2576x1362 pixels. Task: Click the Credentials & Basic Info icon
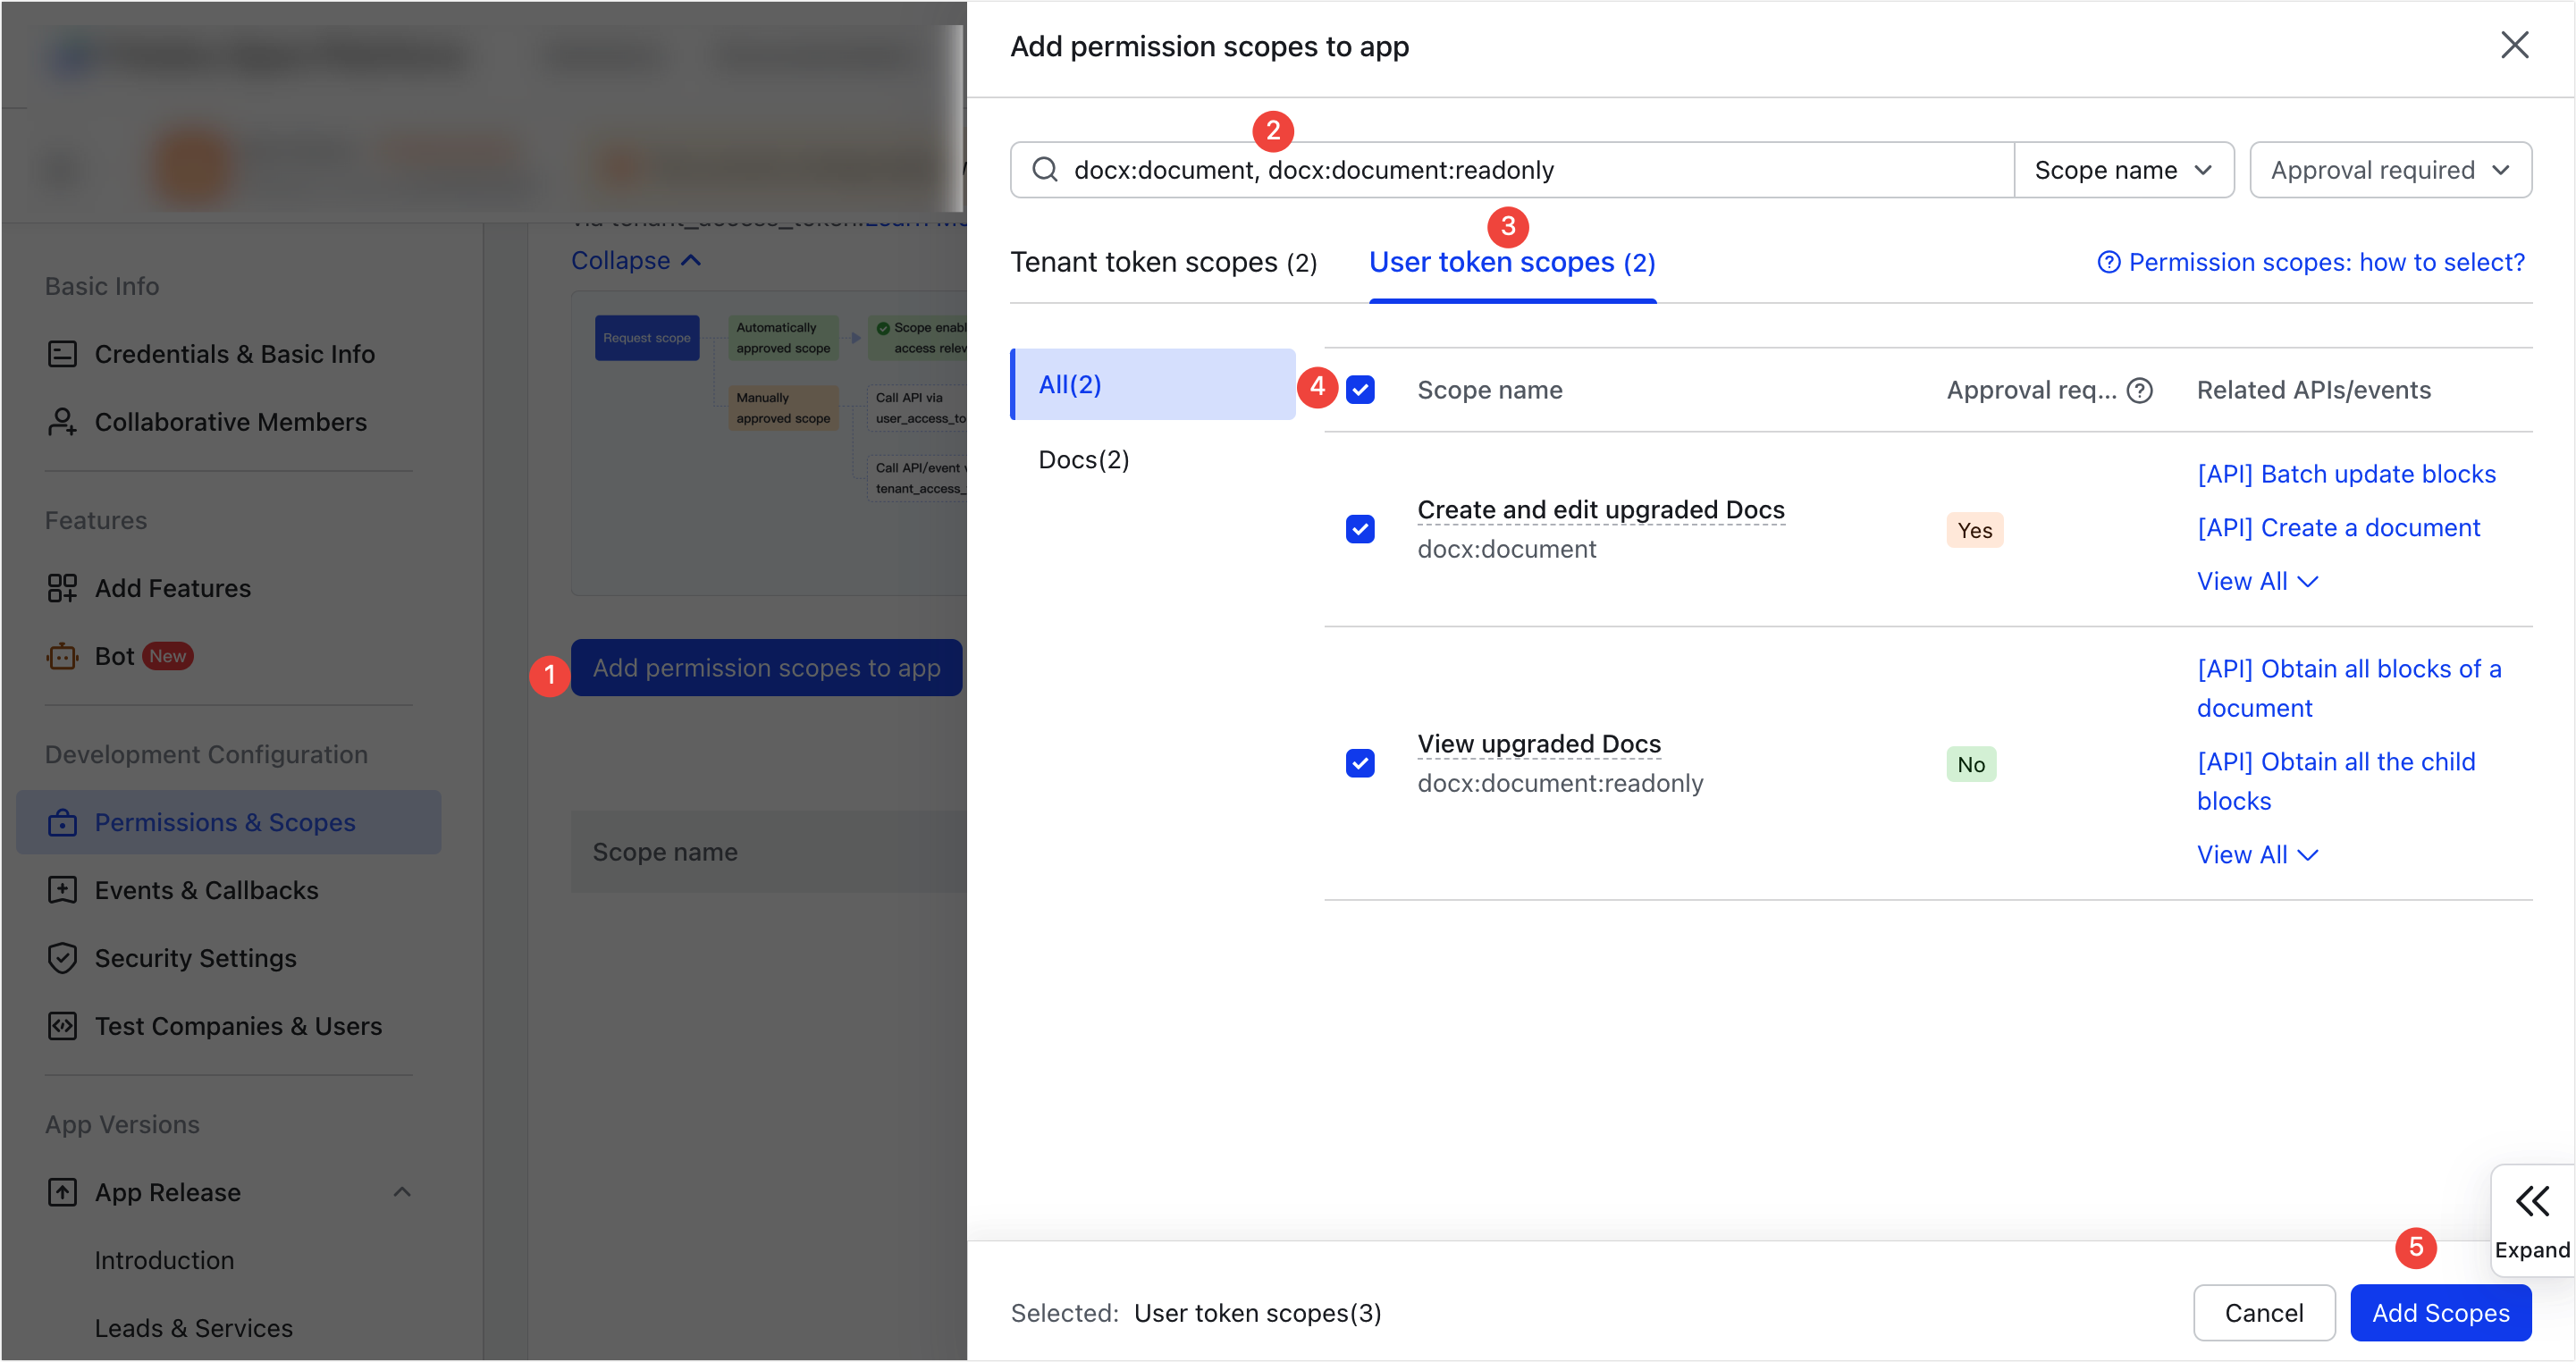tap(62, 355)
